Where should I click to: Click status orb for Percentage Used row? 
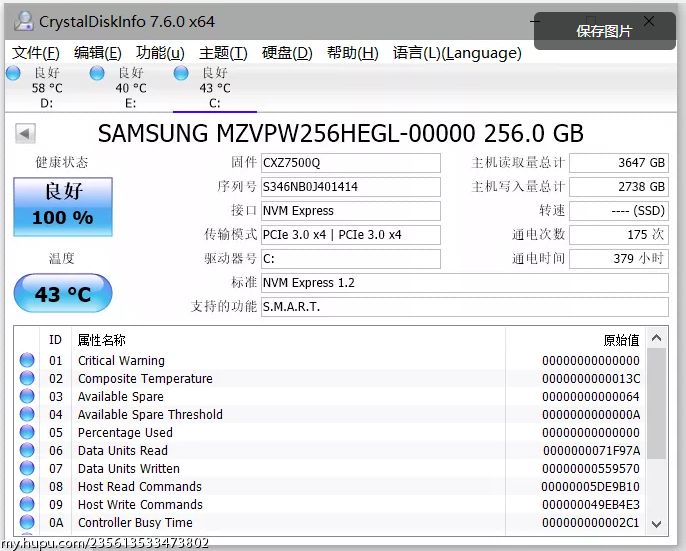pos(27,432)
